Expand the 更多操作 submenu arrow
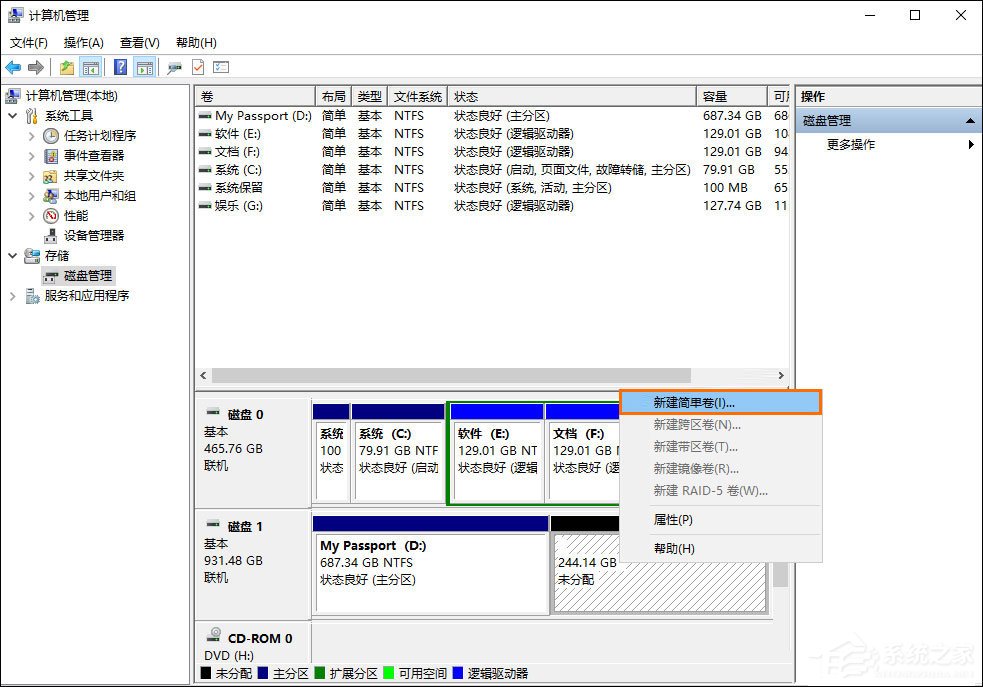 coord(971,143)
